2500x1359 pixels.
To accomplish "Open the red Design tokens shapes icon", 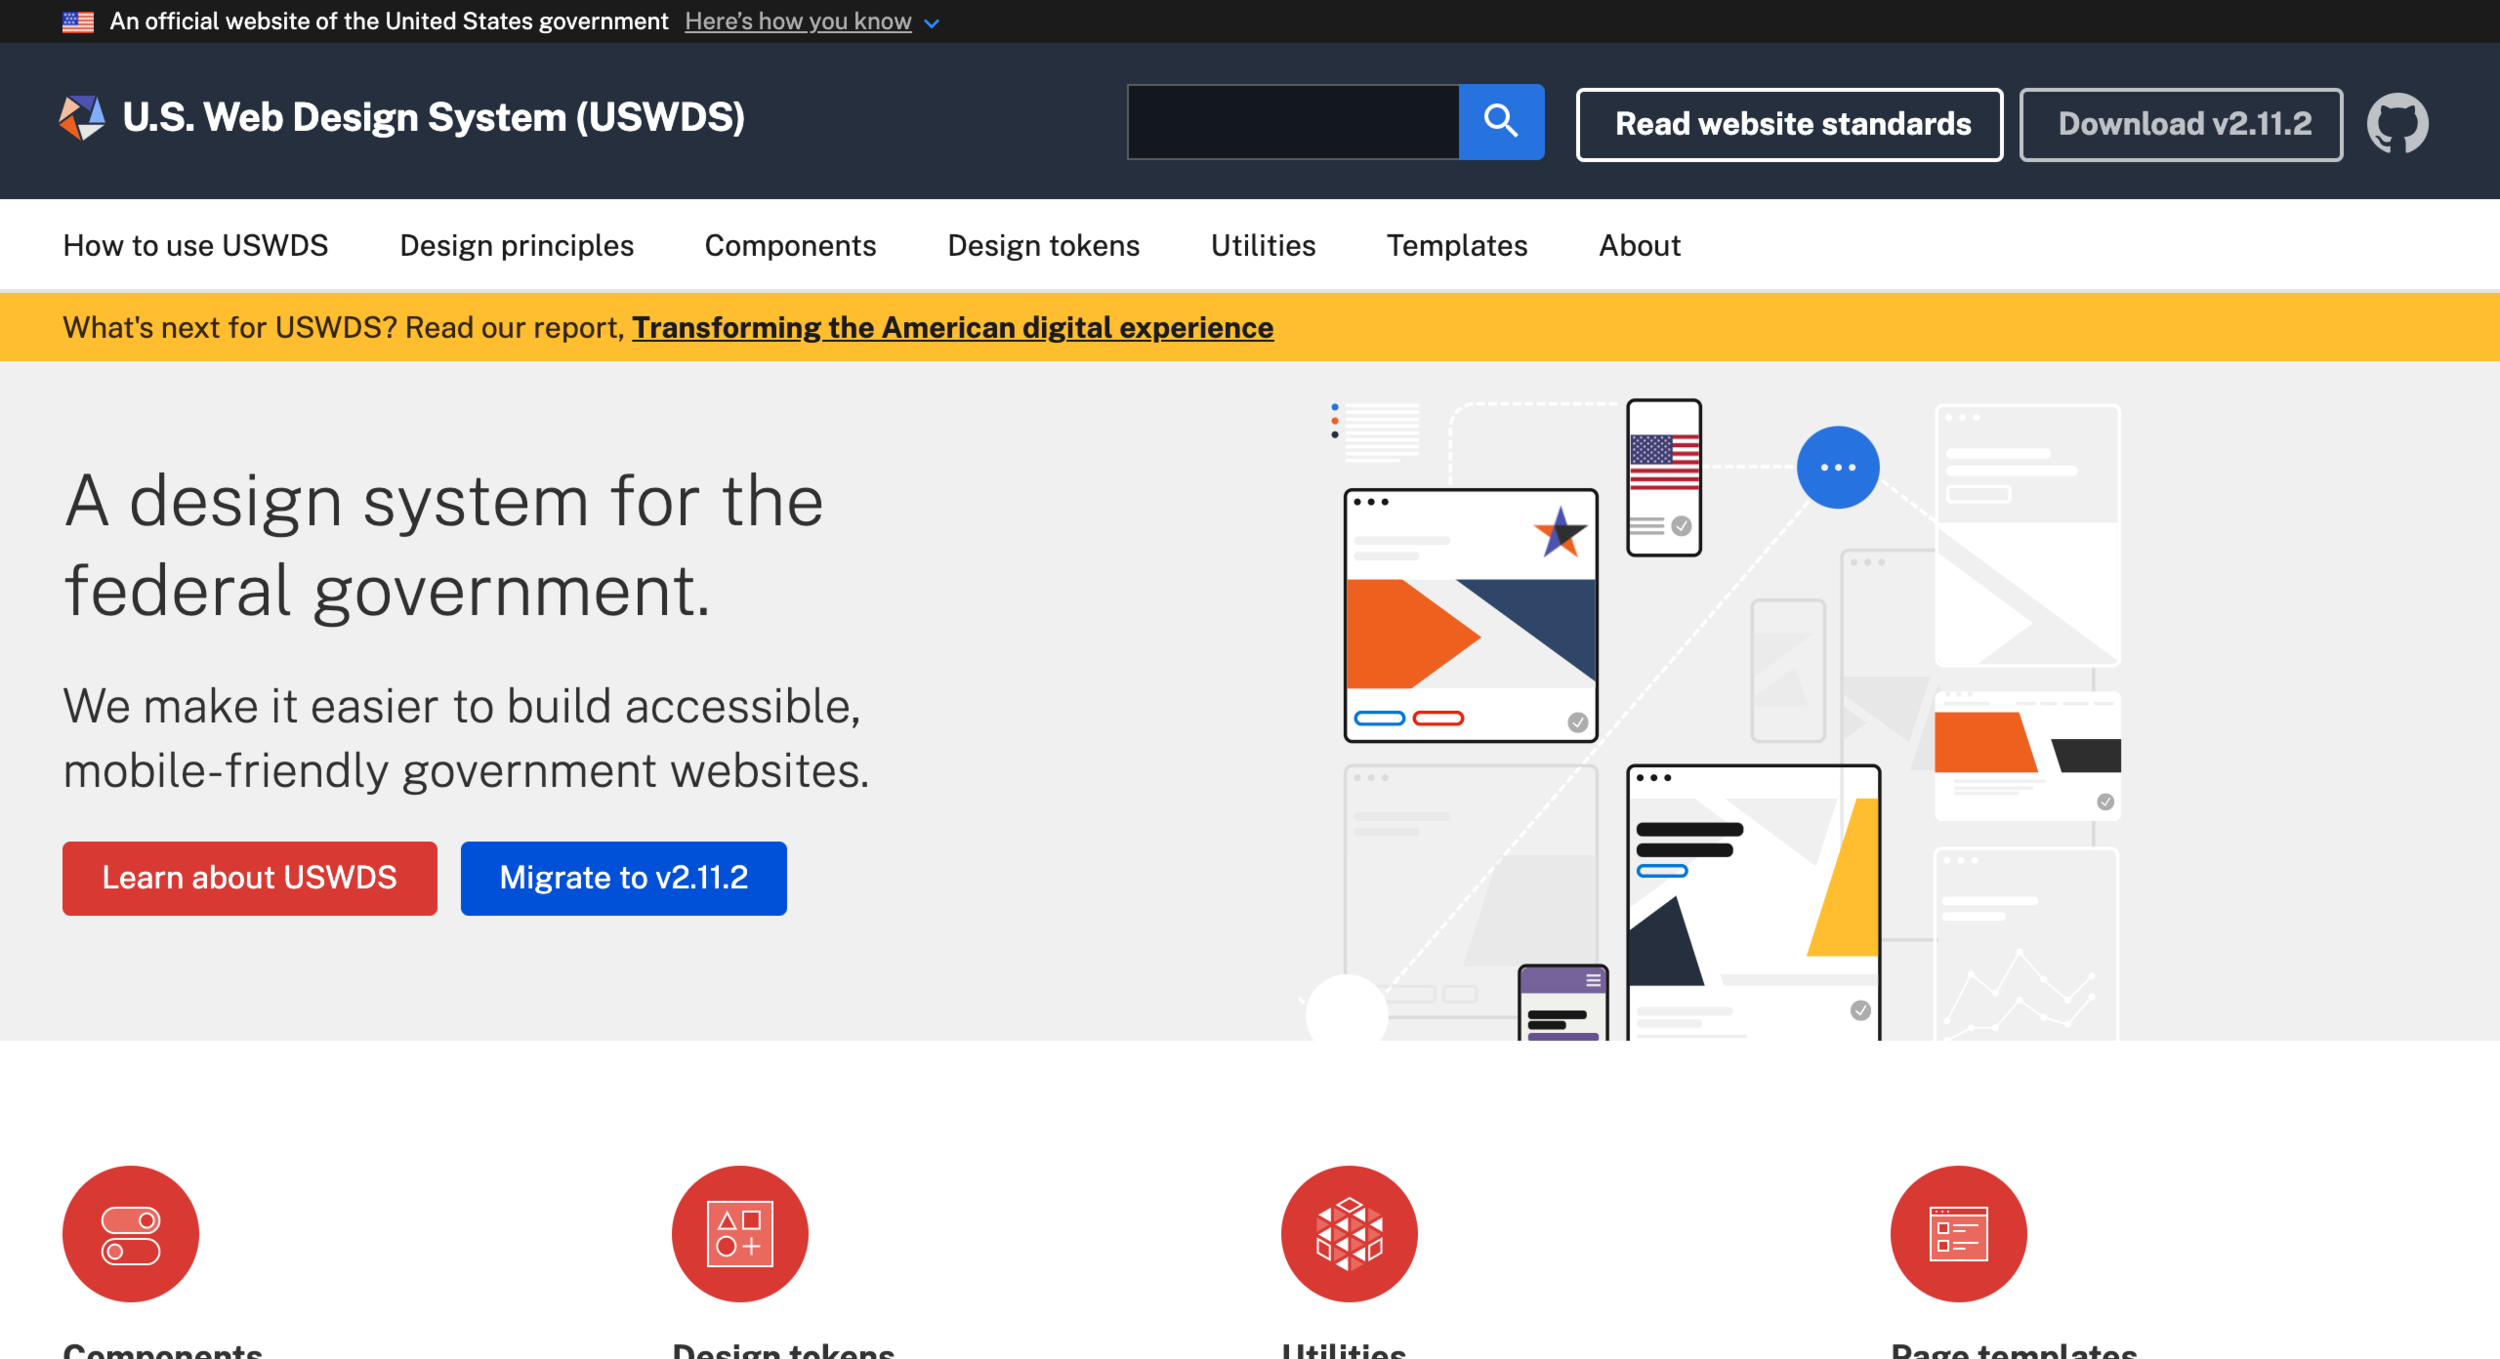I will (x=739, y=1233).
